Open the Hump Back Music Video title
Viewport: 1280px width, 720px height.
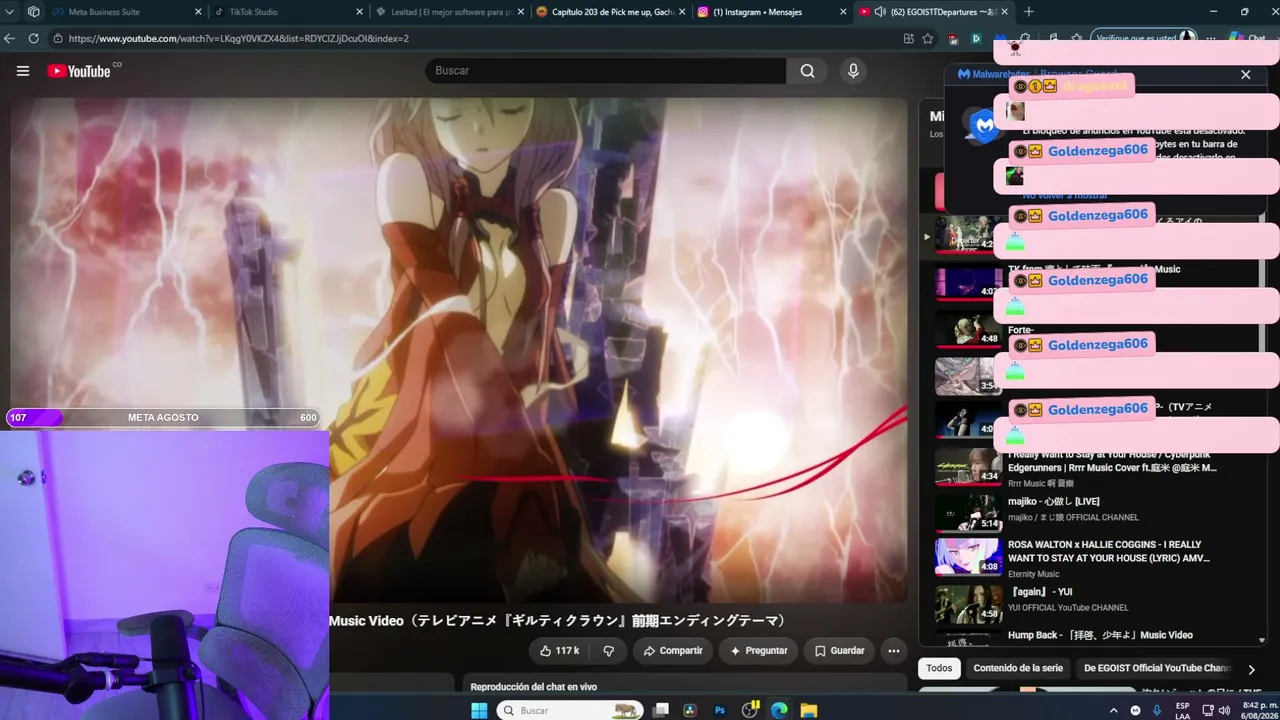[x=1100, y=635]
